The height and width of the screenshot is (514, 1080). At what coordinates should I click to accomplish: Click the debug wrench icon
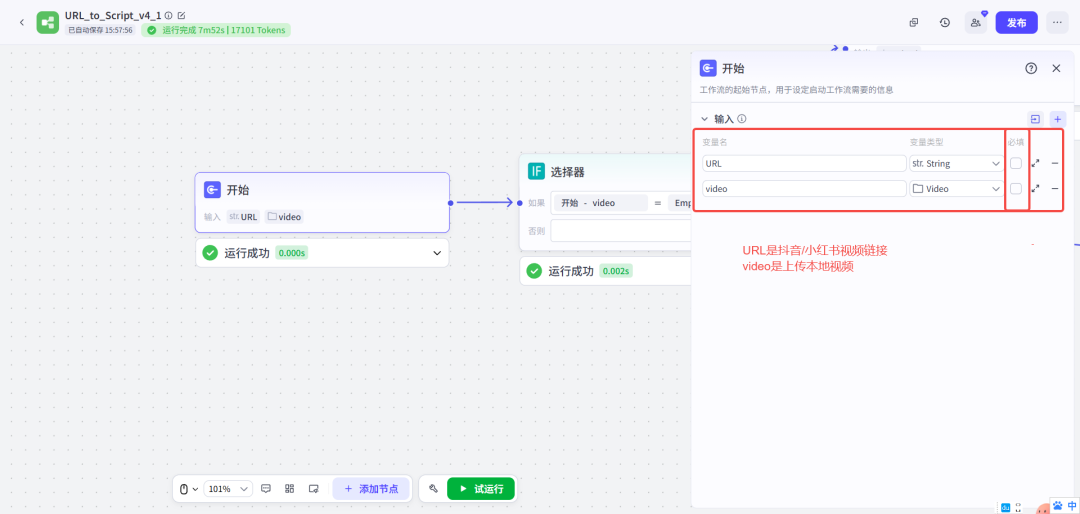433,489
